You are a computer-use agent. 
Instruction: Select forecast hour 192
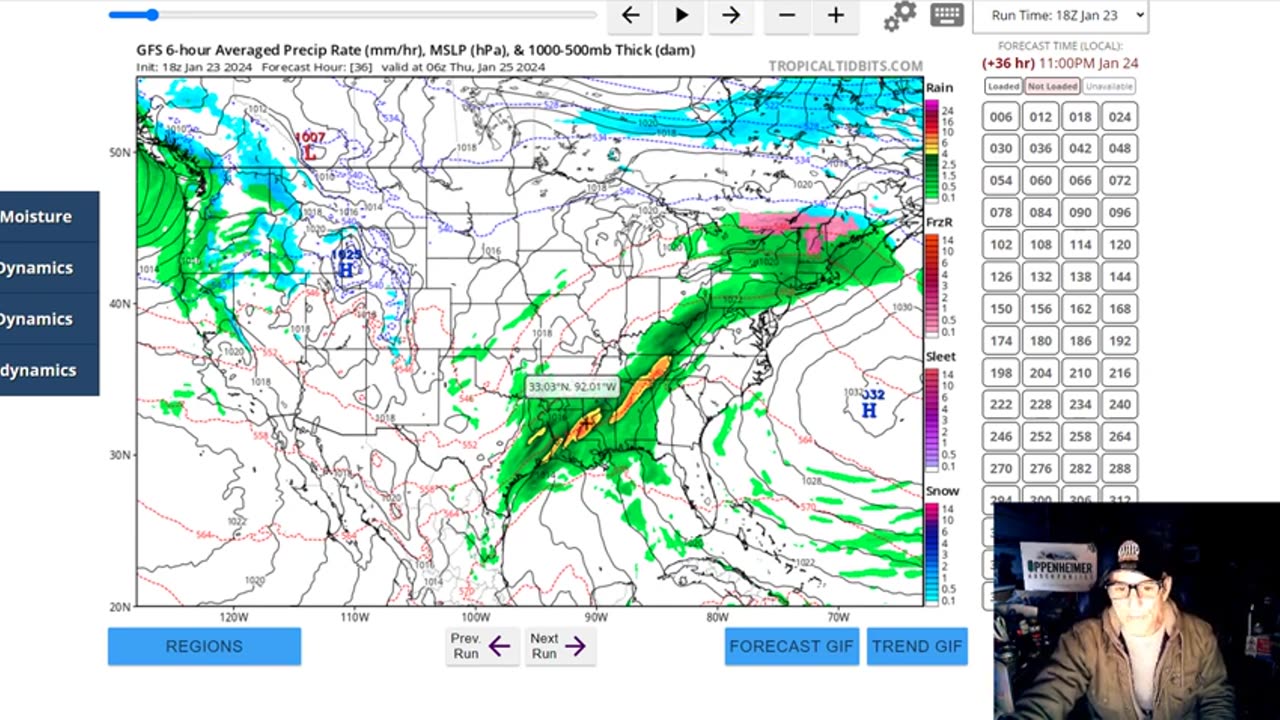[x=1120, y=341]
